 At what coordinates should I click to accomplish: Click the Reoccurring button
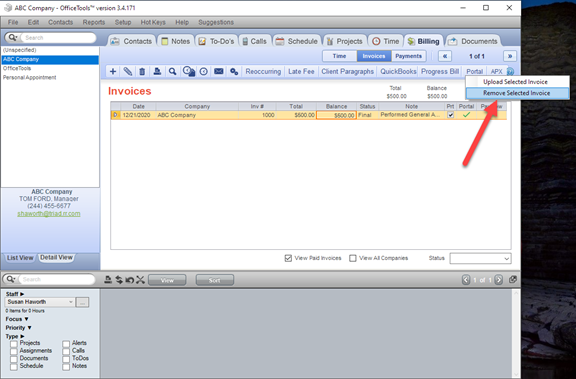[x=263, y=72]
